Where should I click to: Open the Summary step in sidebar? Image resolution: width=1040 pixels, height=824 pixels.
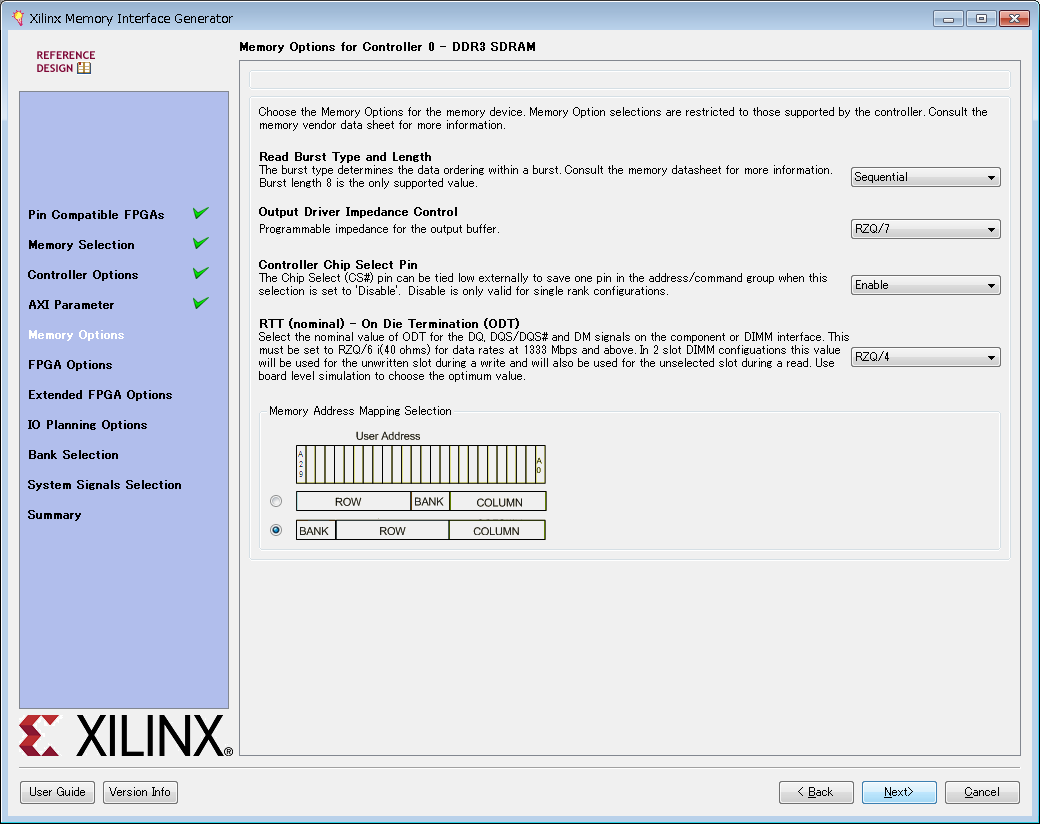tap(55, 515)
